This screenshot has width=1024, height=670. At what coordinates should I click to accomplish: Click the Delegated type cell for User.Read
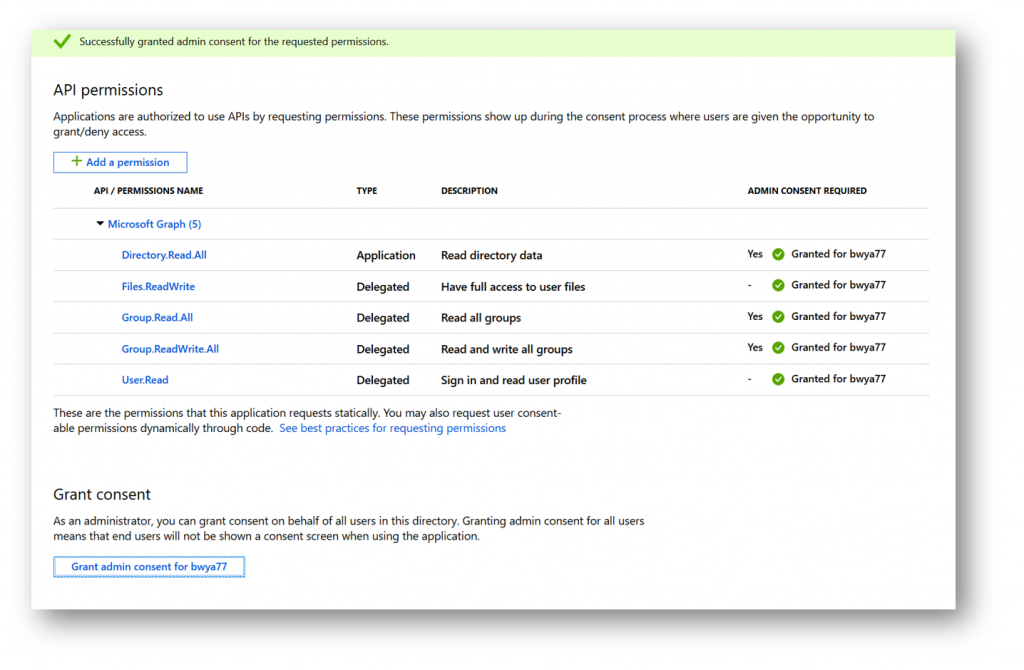[x=383, y=380]
